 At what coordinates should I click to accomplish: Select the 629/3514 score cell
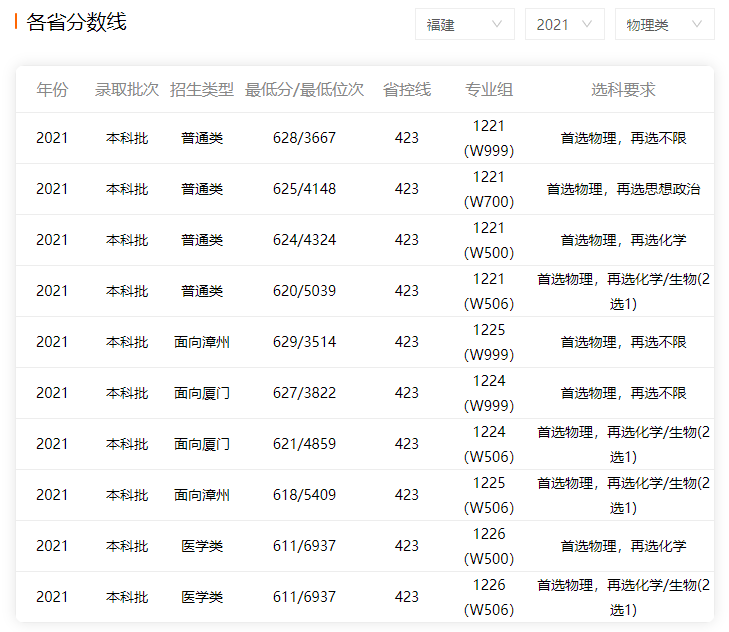point(304,342)
